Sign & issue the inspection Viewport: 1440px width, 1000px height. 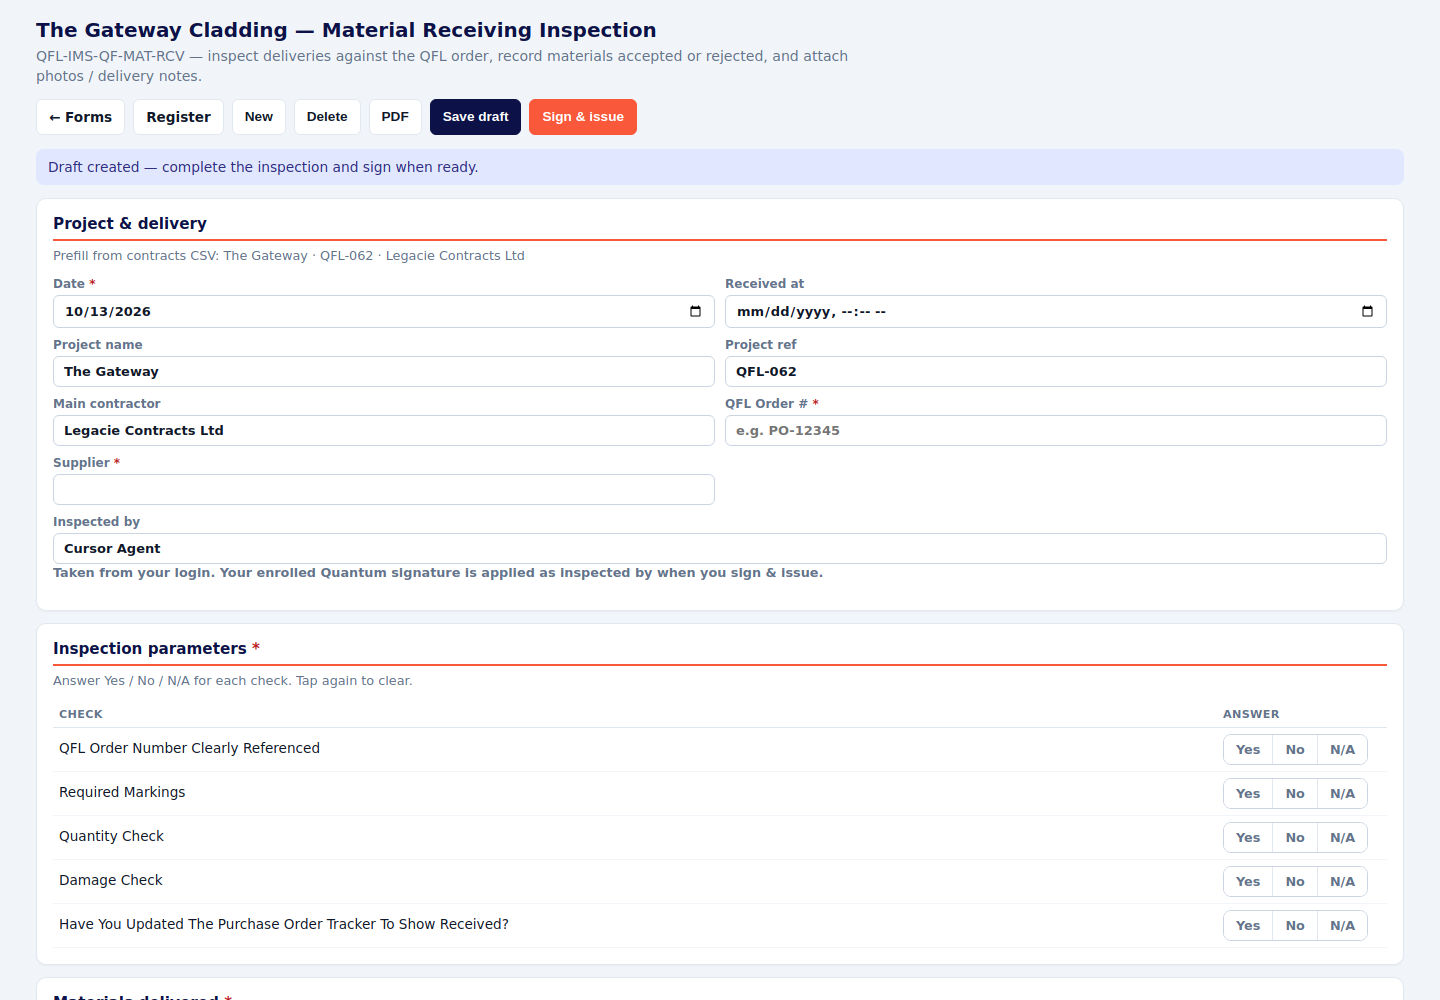583,117
